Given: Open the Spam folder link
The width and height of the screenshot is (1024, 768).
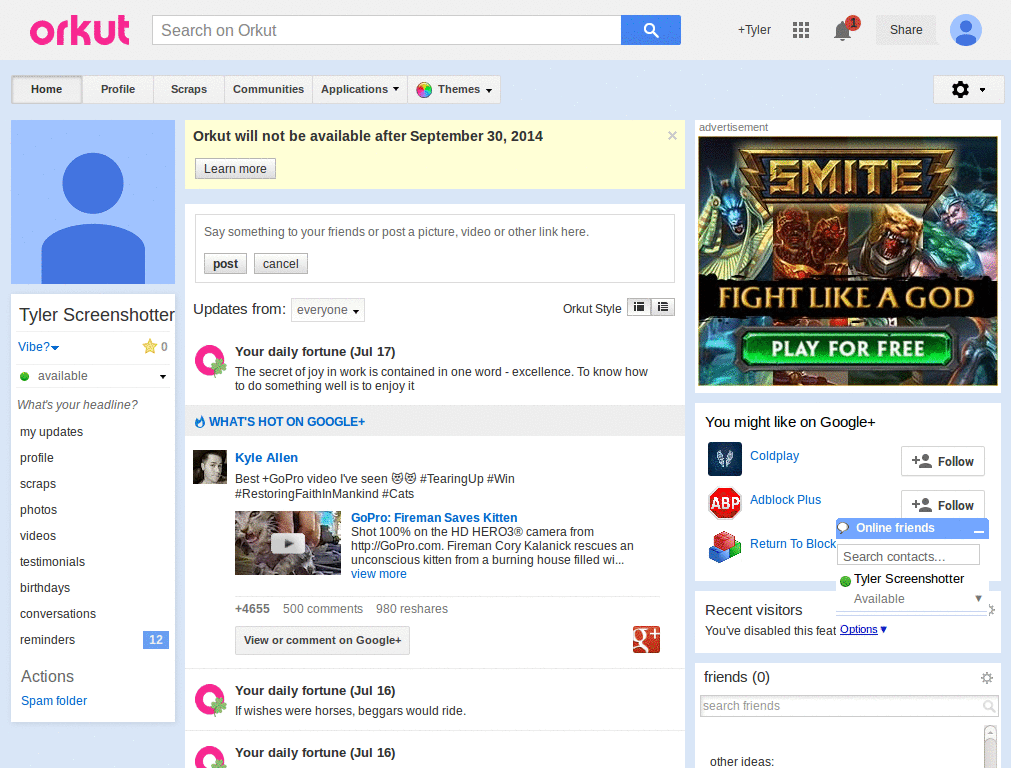Looking at the screenshot, I should [54, 701].
